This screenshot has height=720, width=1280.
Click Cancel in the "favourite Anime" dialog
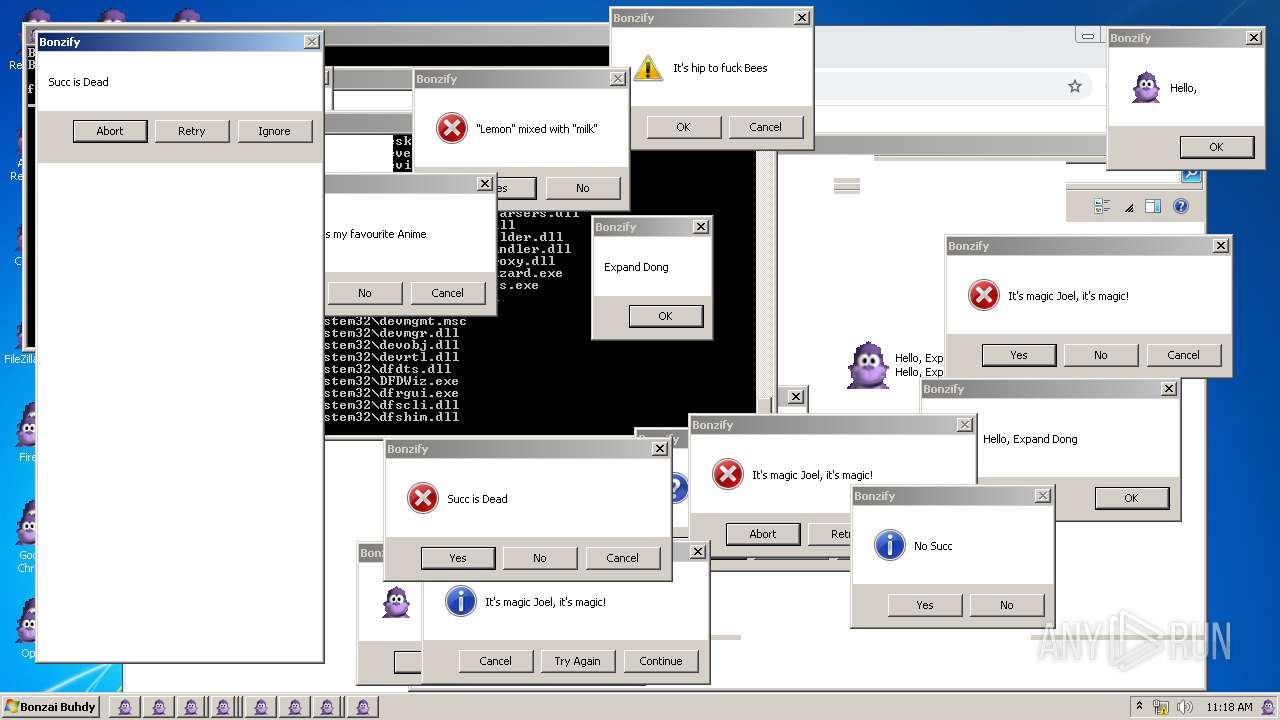pos(447,293)
